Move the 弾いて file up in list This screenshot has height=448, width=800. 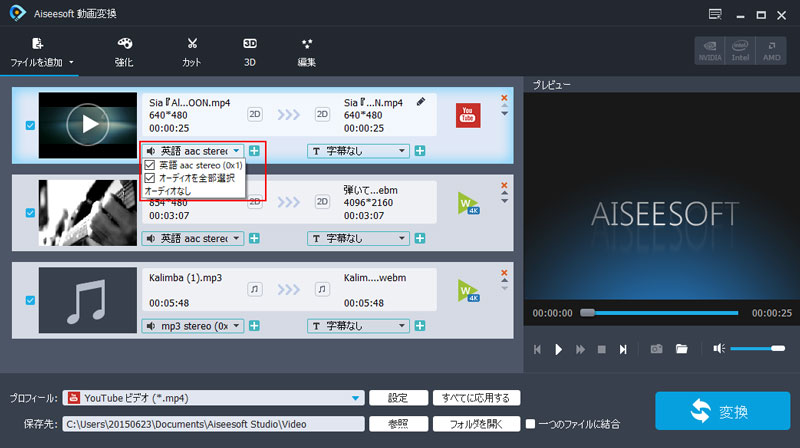(504, 193)
